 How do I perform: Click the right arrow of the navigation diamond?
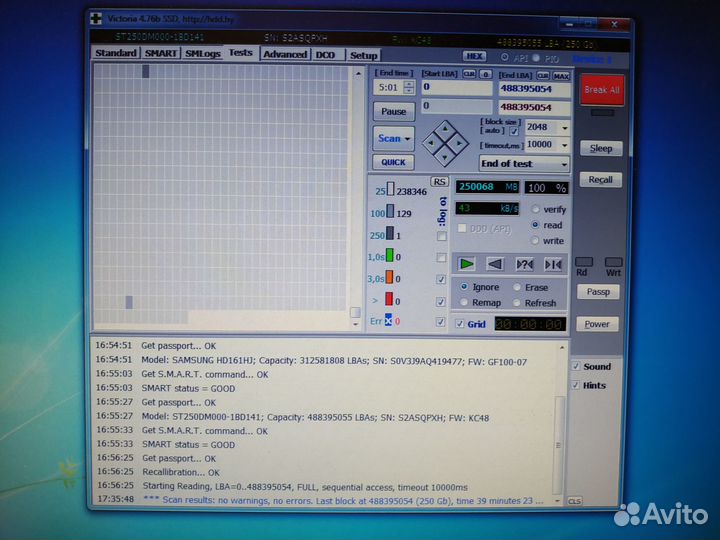click(459, 143)
